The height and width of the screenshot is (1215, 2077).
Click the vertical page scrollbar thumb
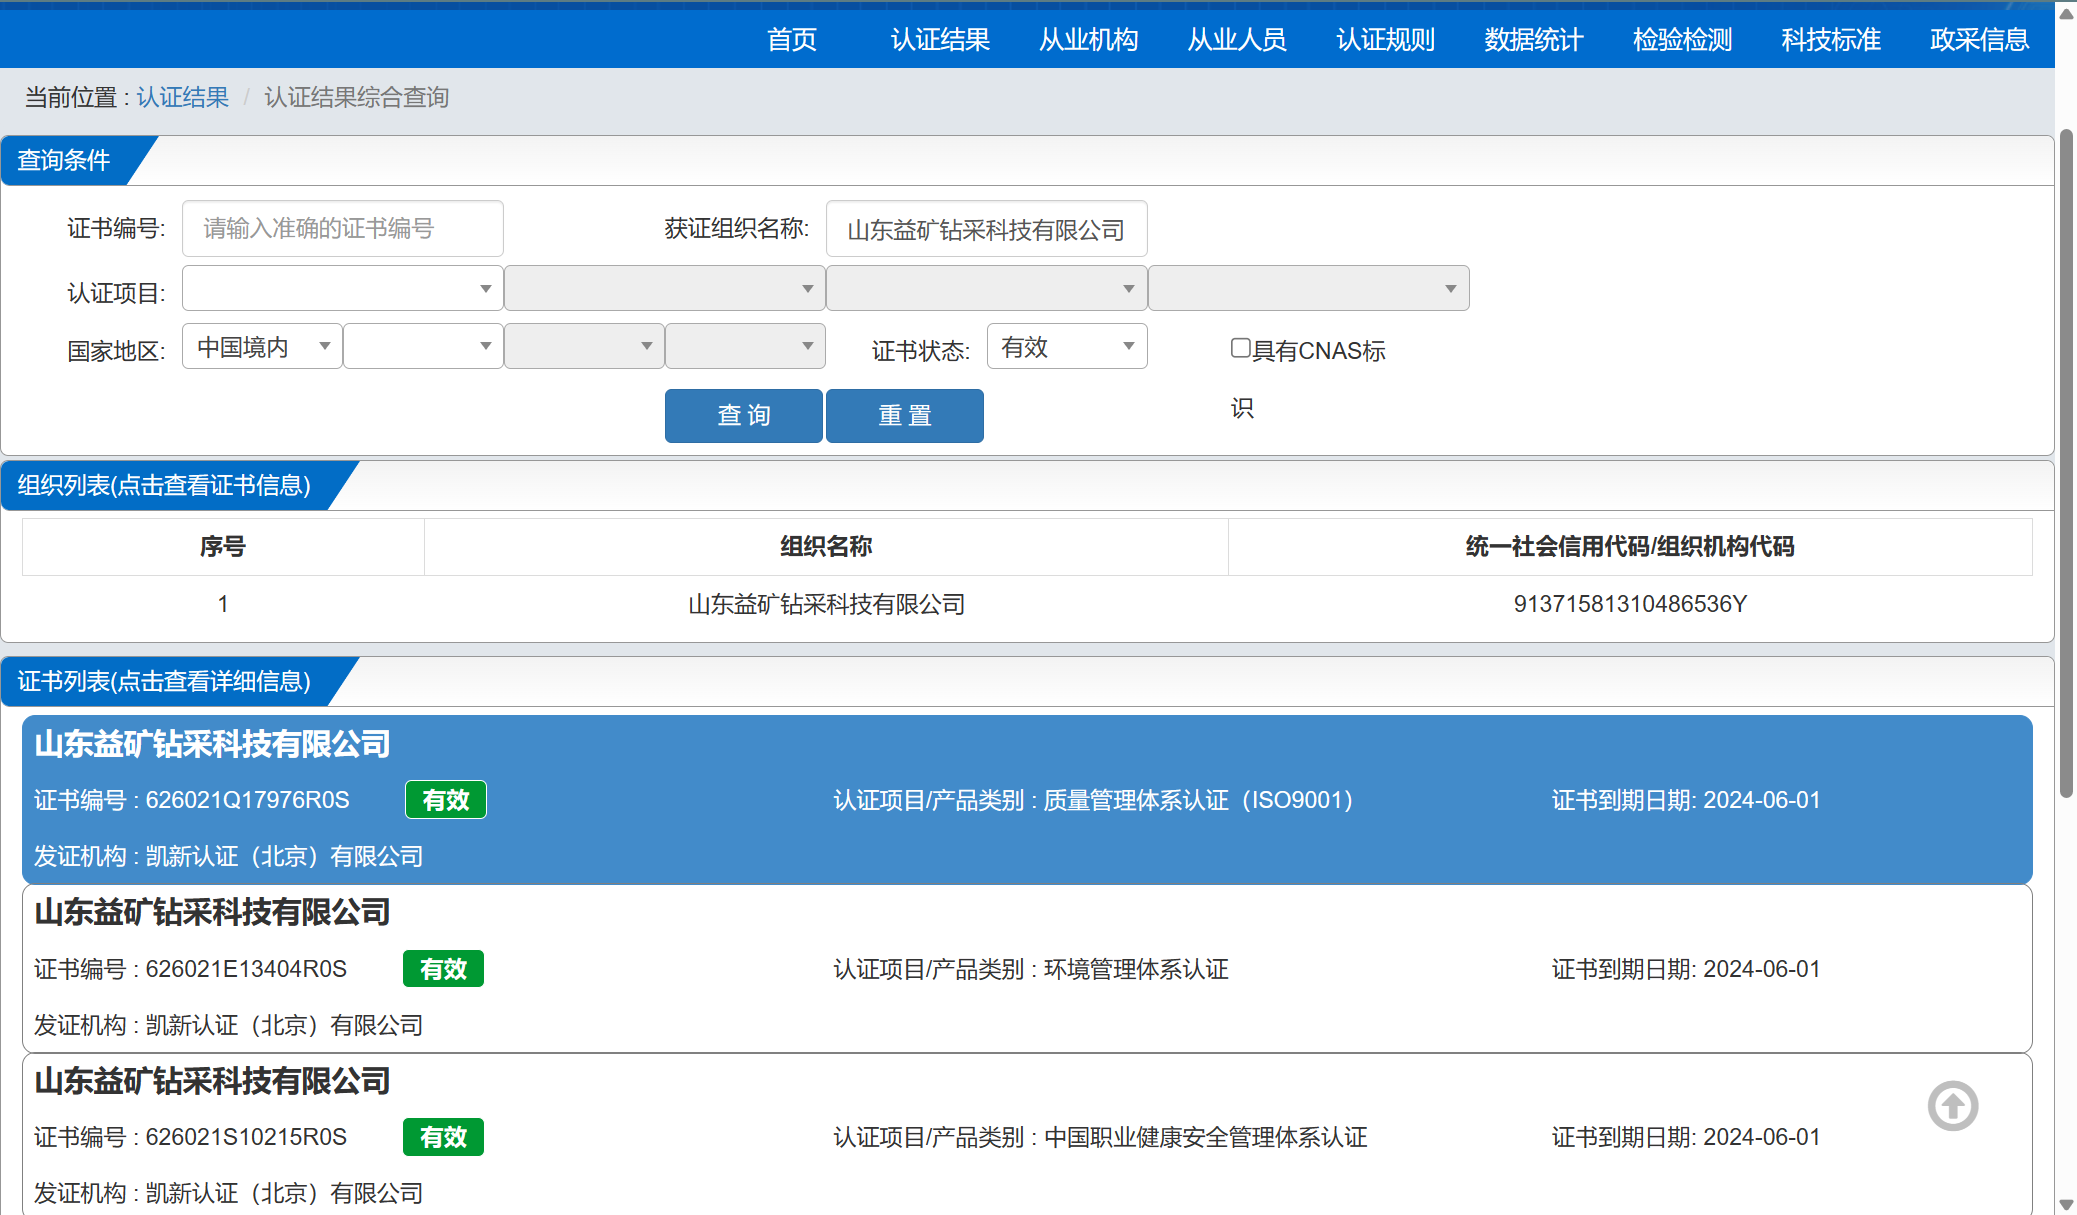pyautogui.click(x=2066, y=464)
